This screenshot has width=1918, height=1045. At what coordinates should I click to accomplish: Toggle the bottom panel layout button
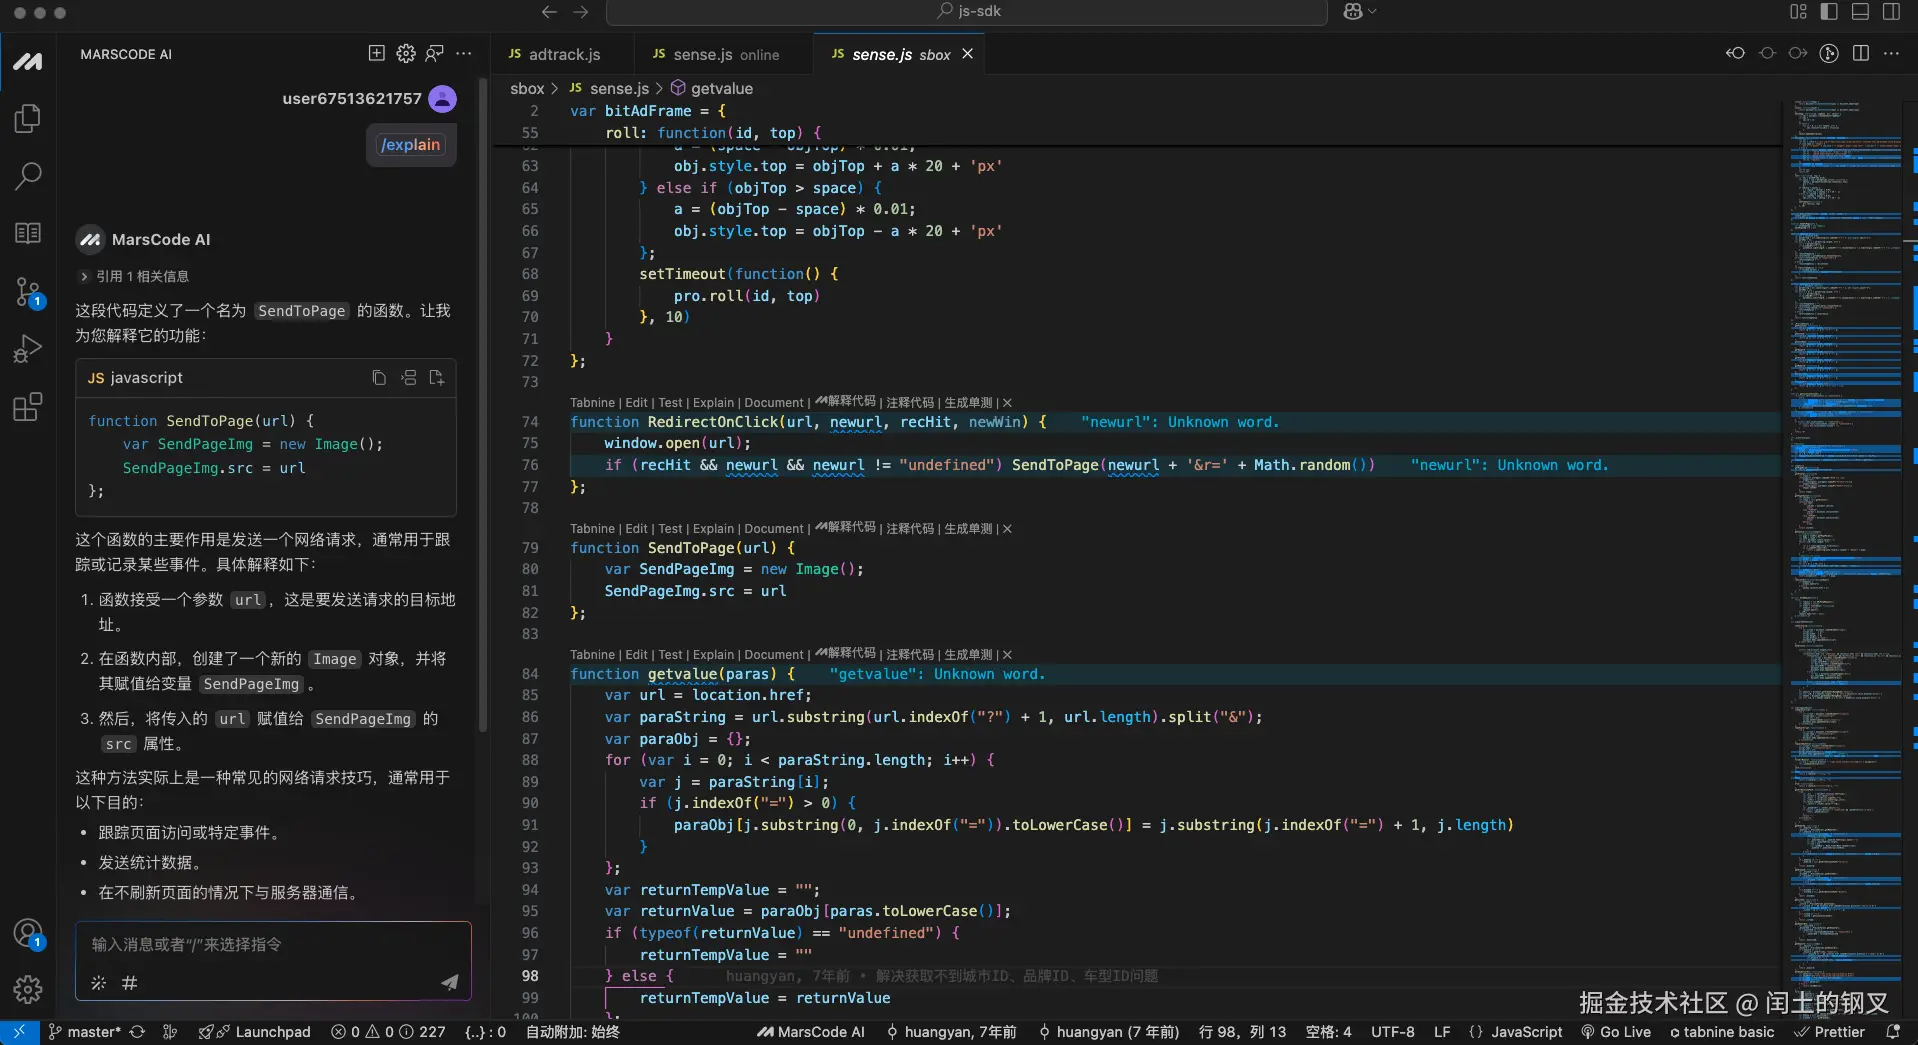[x=1860, y=12]
